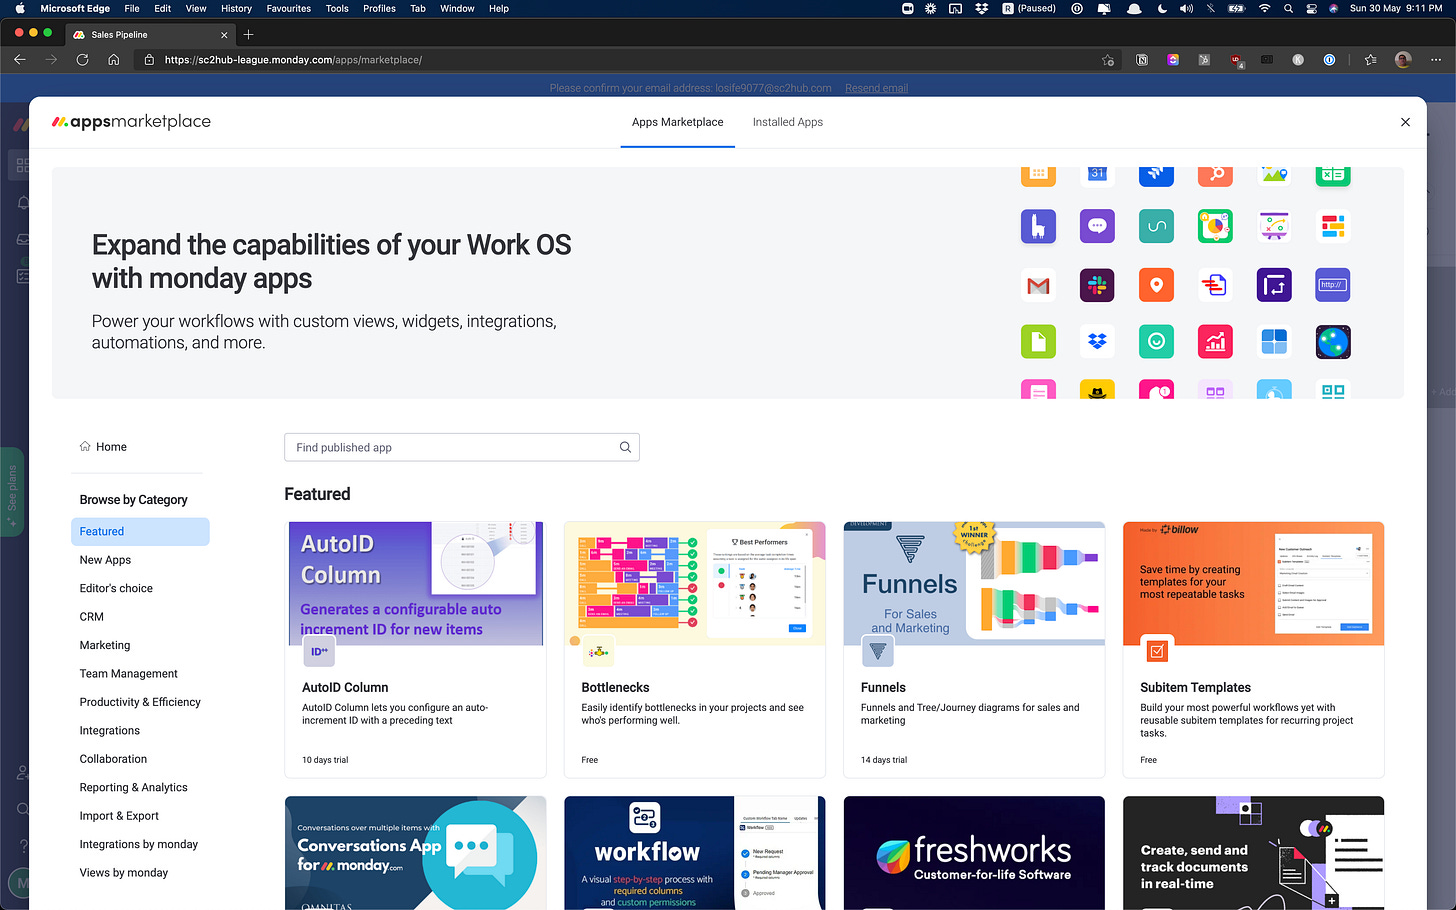Open the workflow app card
Screen dimensions: 1456x910
click(695, 853)
